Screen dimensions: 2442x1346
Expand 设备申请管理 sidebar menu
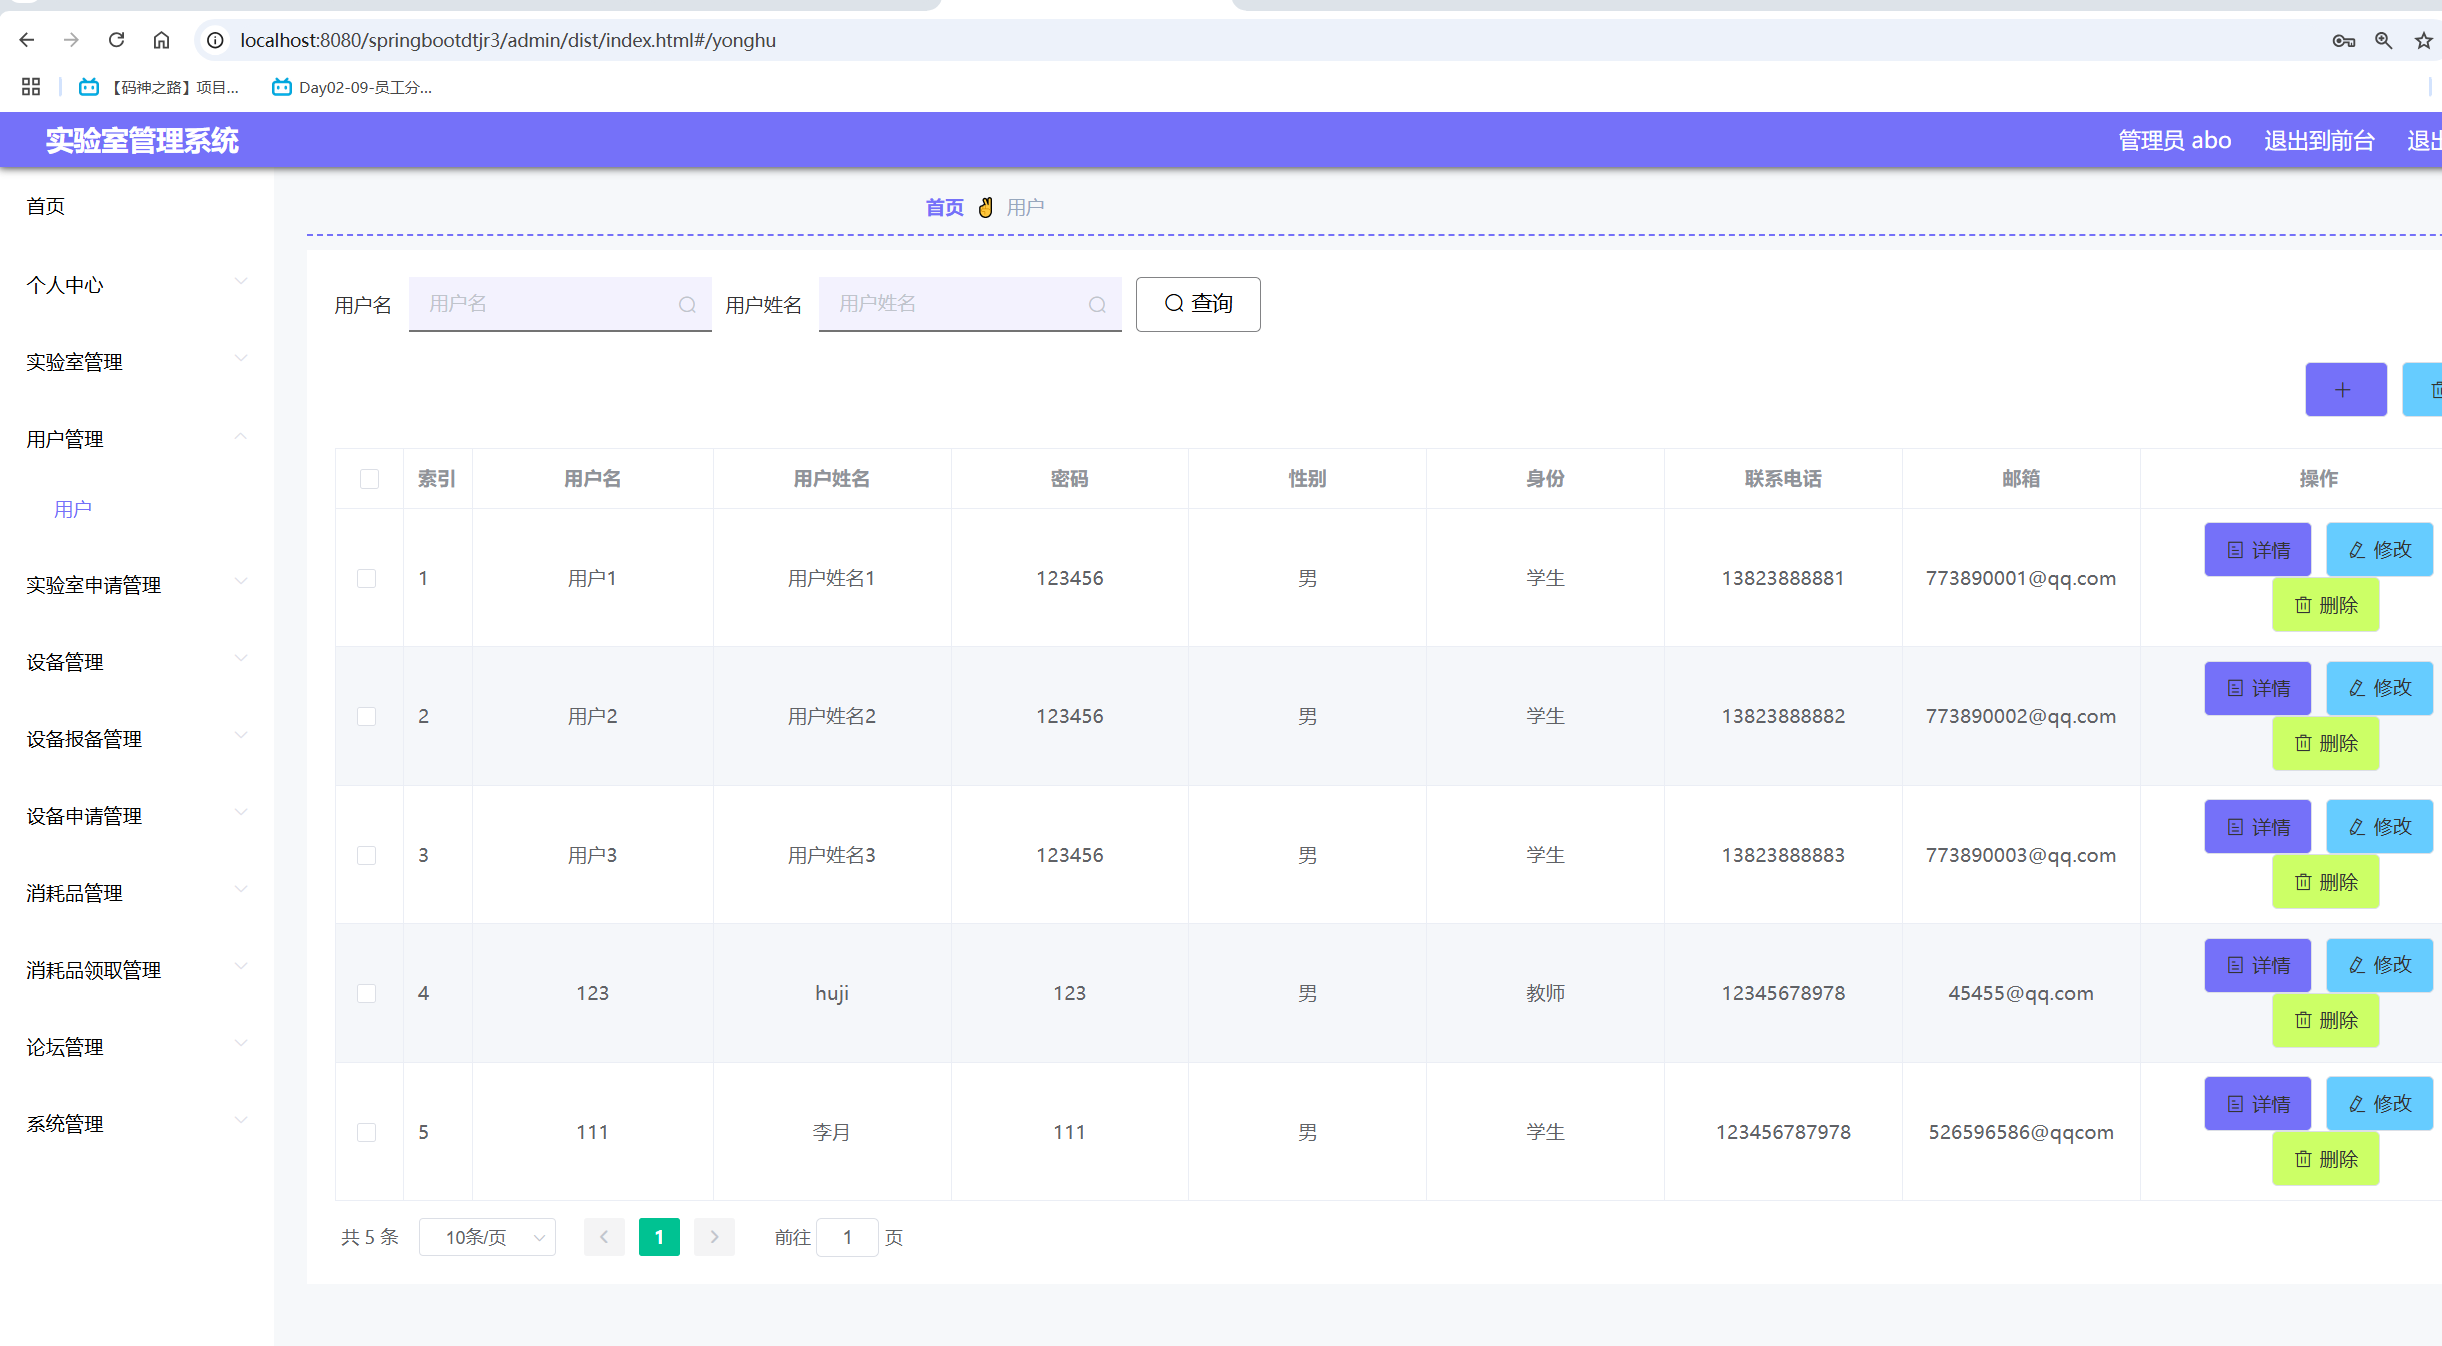pyautogui.click(x=137, y=816)
